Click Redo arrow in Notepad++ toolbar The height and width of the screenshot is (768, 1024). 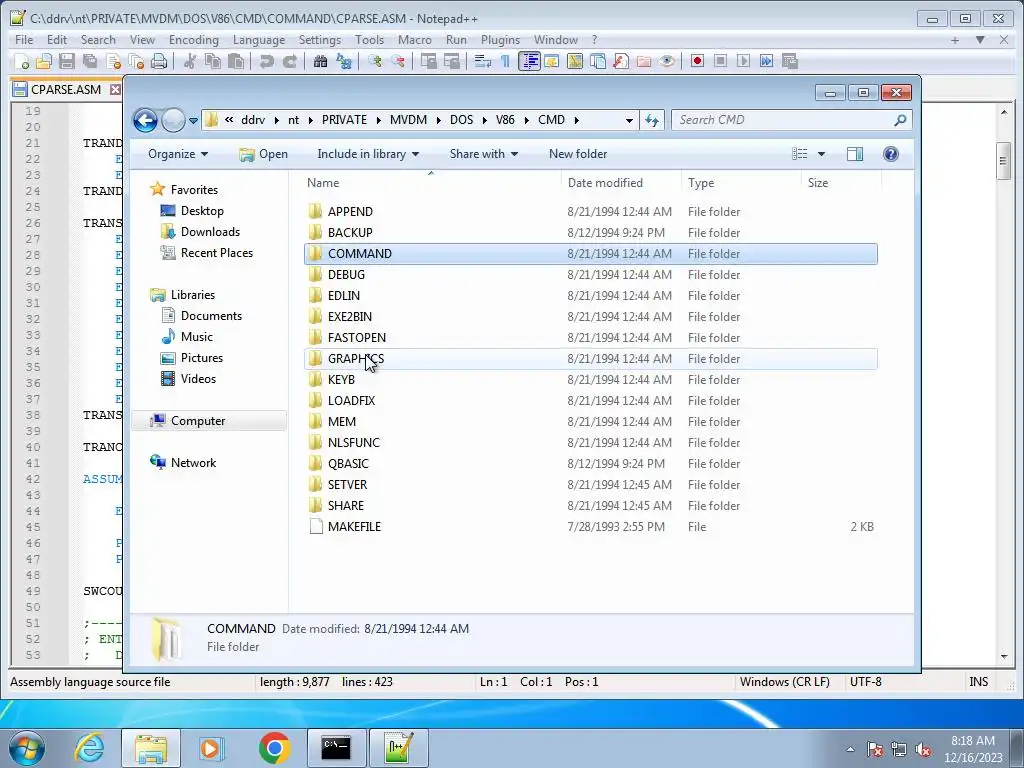tap(289, 61)
